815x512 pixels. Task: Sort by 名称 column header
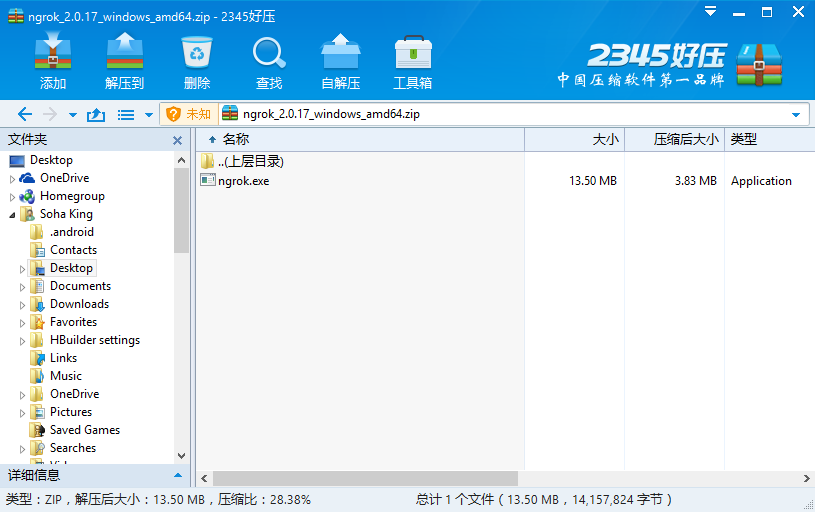click(x=360, y=139)
